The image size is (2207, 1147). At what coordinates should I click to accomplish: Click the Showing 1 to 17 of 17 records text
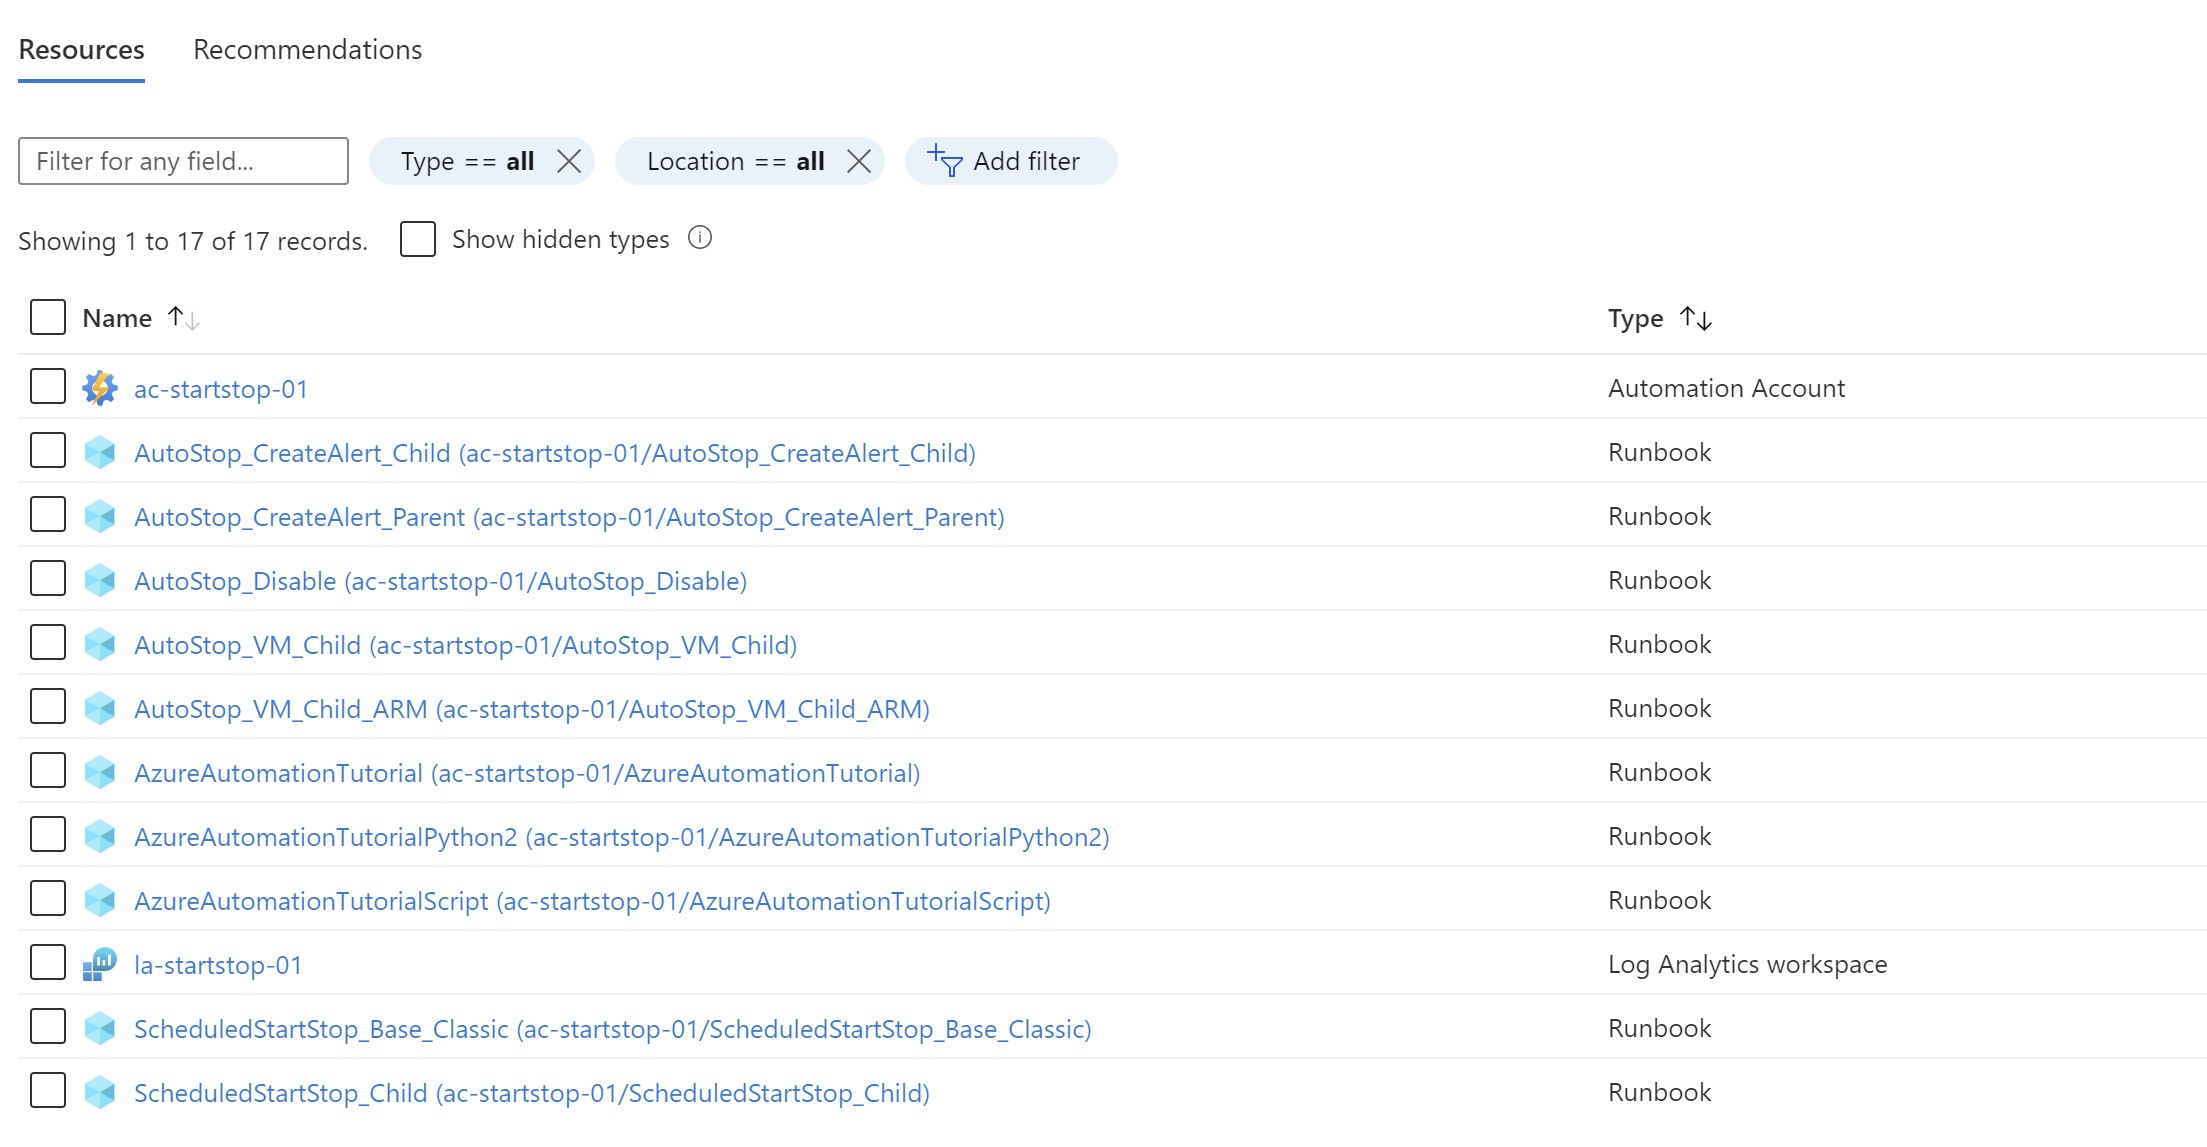pos(193,241)
